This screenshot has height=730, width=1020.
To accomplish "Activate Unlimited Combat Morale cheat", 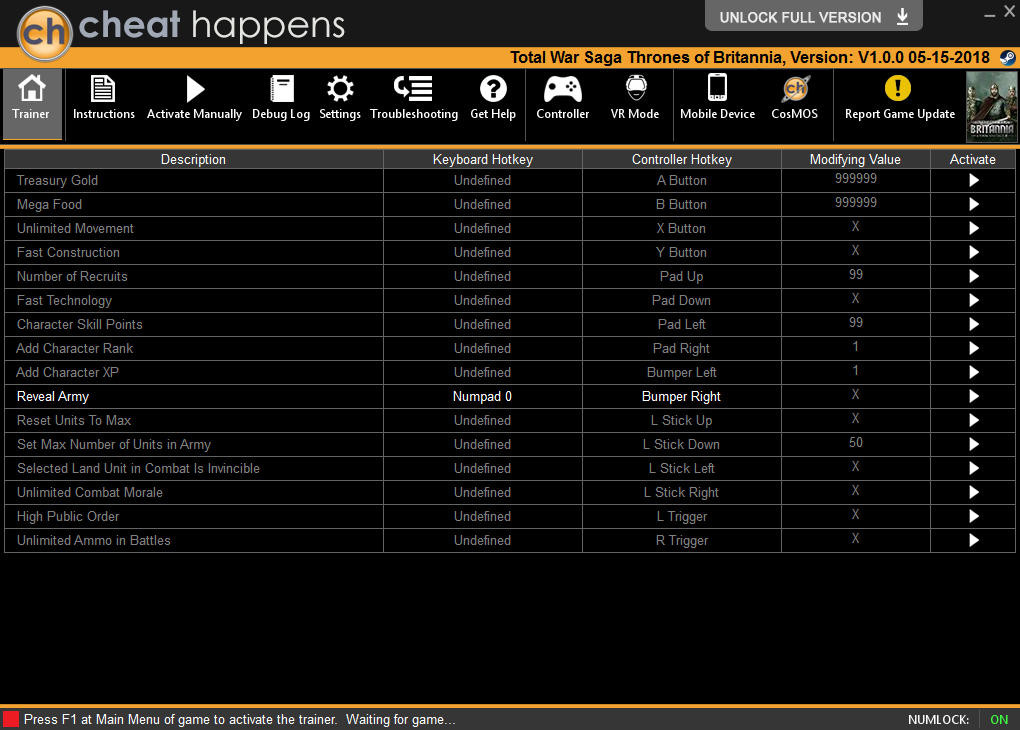I will (x=973, y=493).
